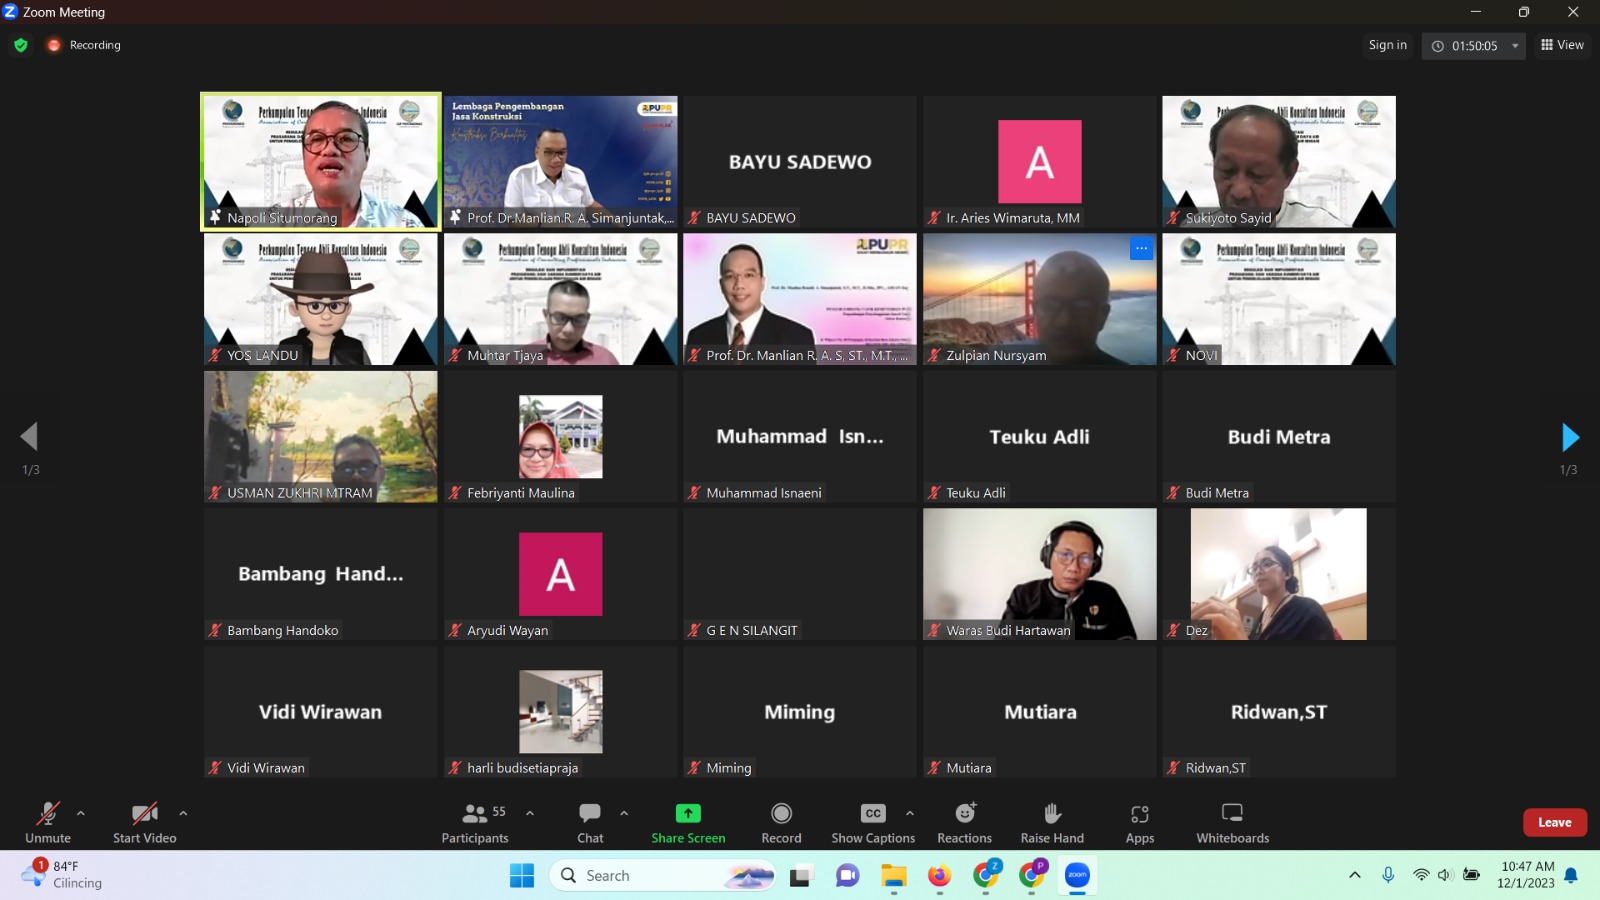Expand audio options arrow beside Unmute

[81, 813]
